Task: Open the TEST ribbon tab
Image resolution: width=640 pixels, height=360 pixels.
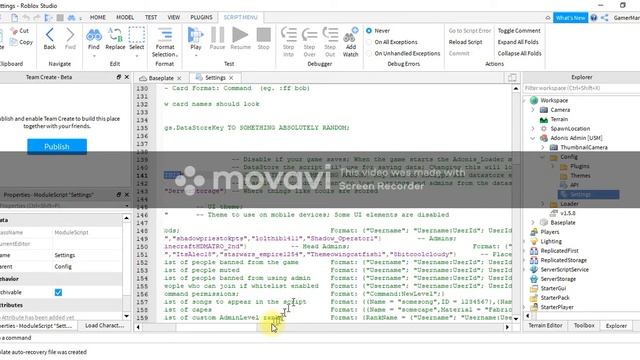Action: (x=151, y=18)
